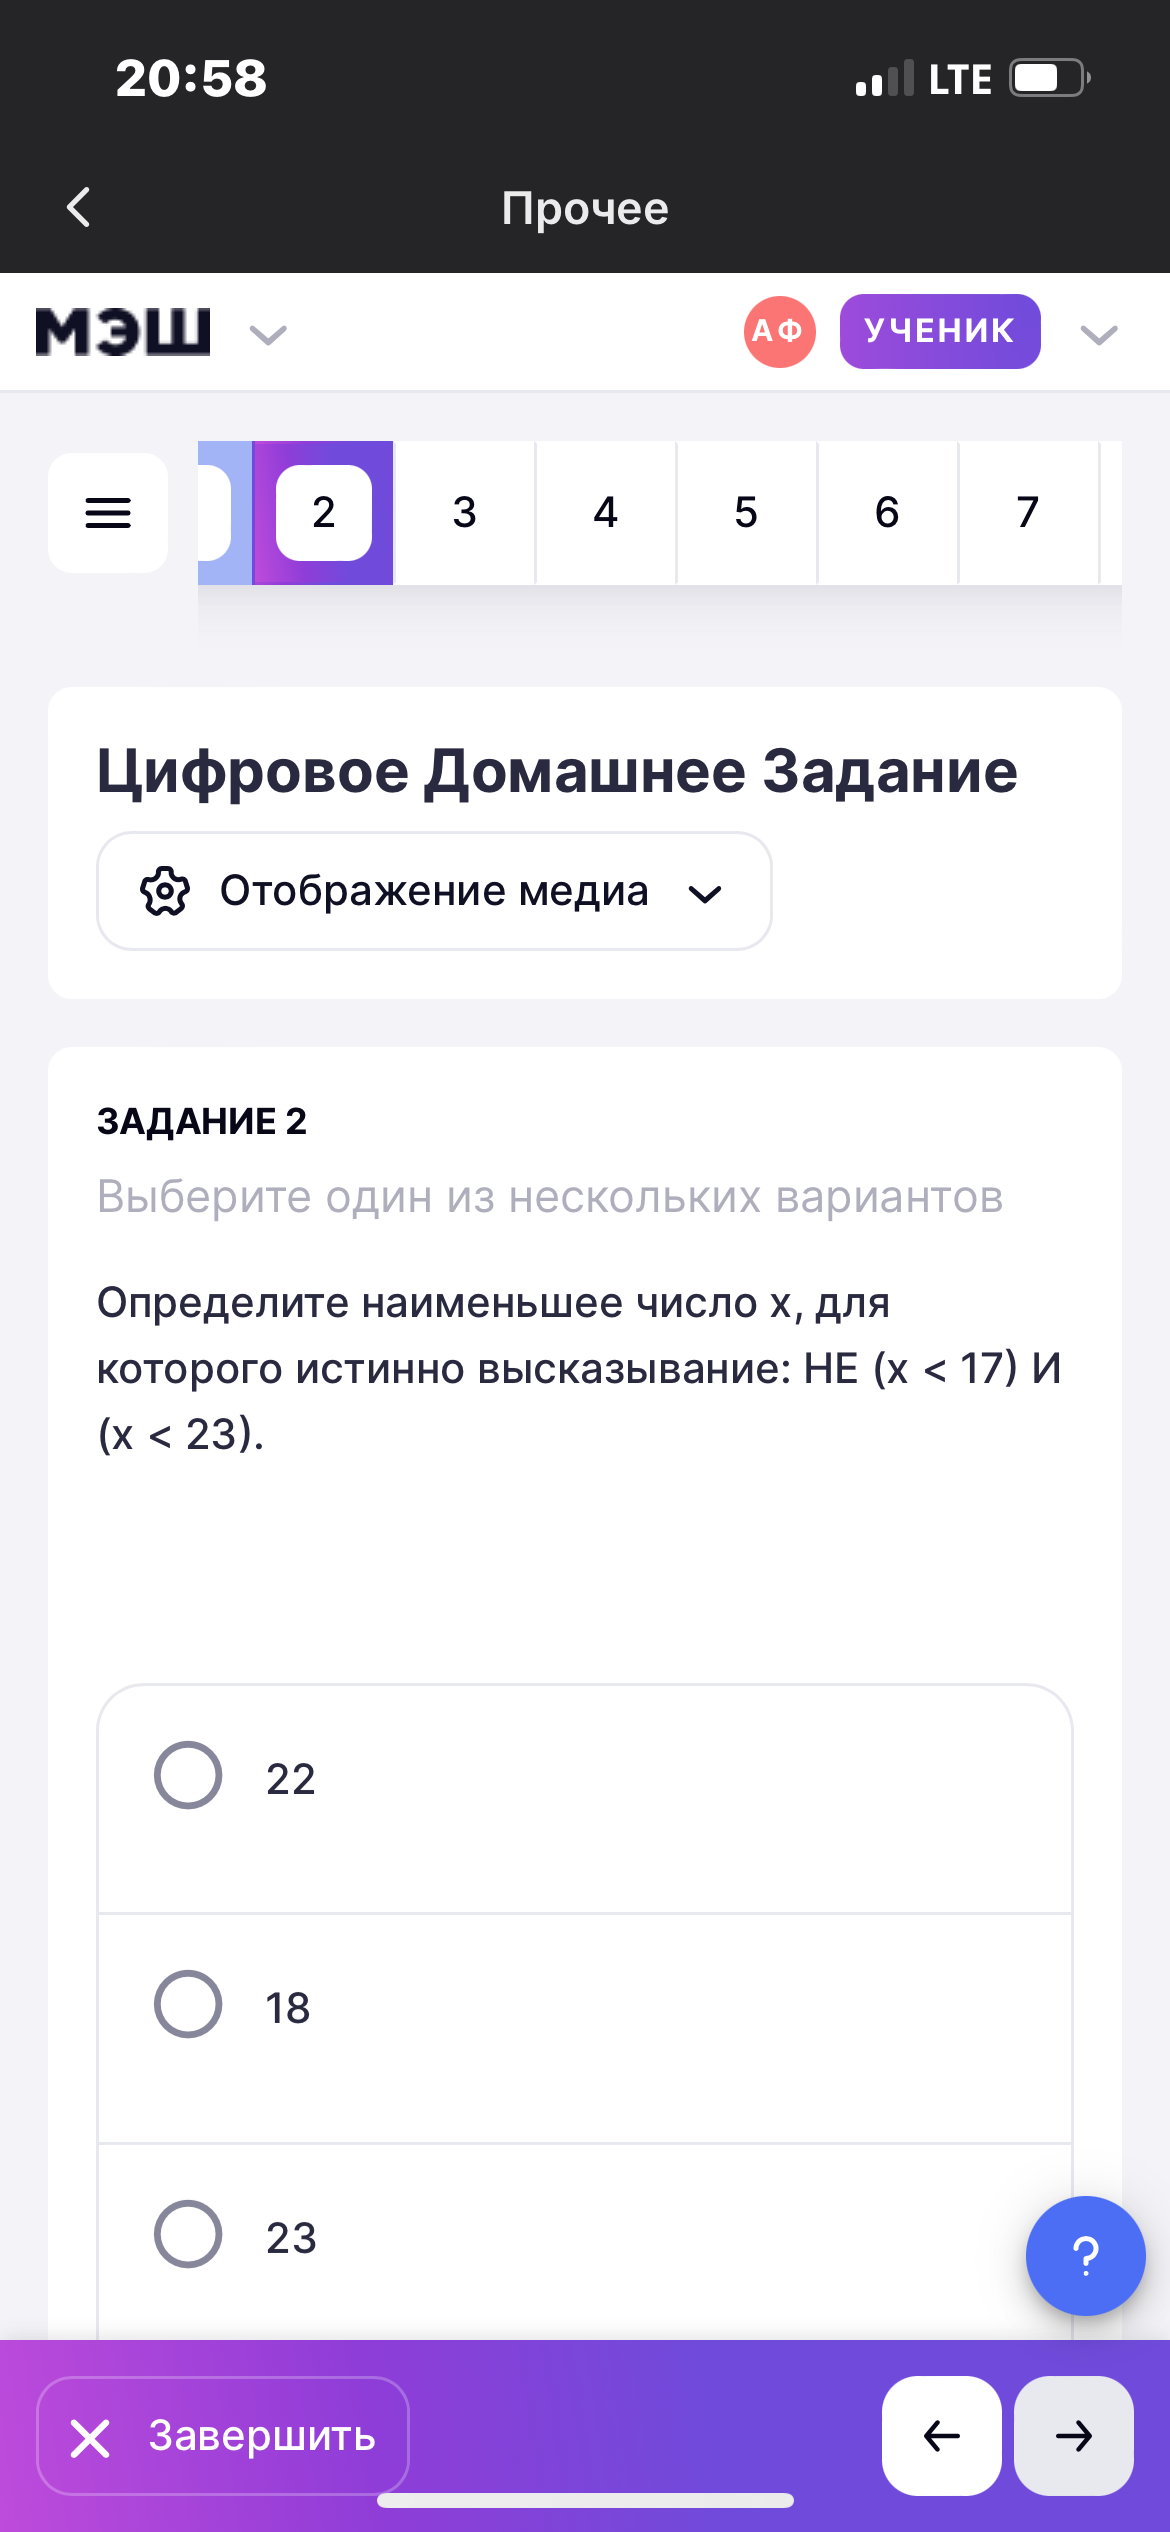
Task: Select answer option 22
Action: pyautogui.click(x=188, y=1776)
